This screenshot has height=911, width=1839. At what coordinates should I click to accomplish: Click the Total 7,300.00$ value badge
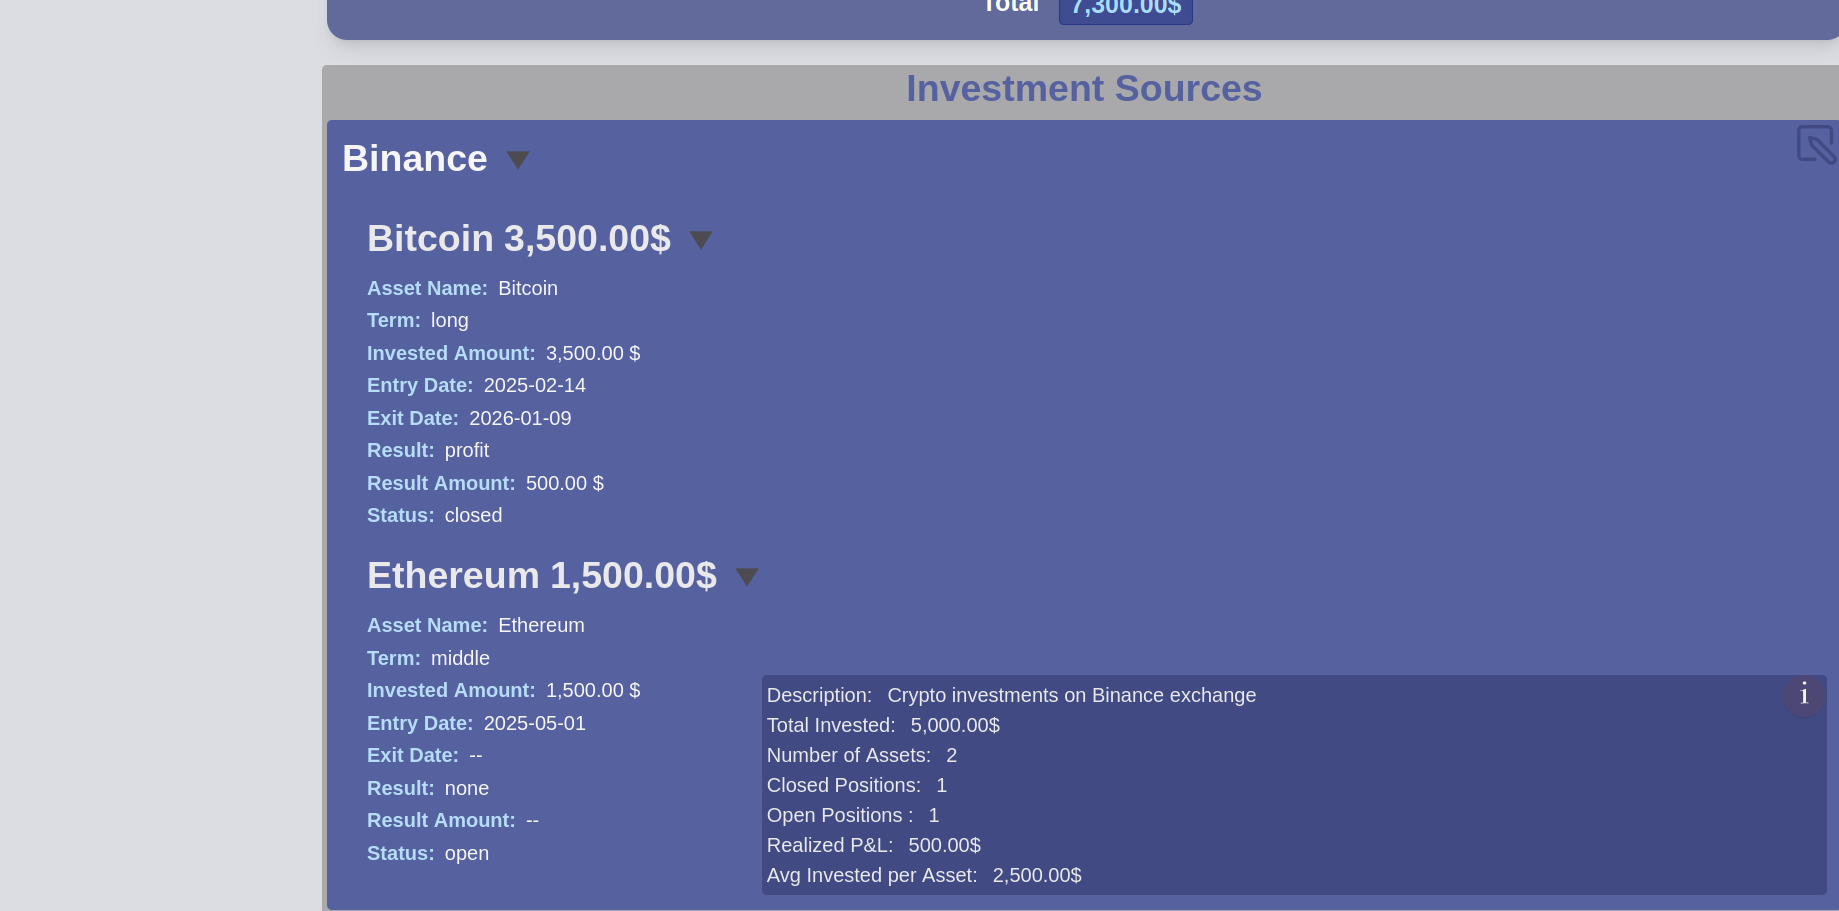click(x=1125, y=8)
